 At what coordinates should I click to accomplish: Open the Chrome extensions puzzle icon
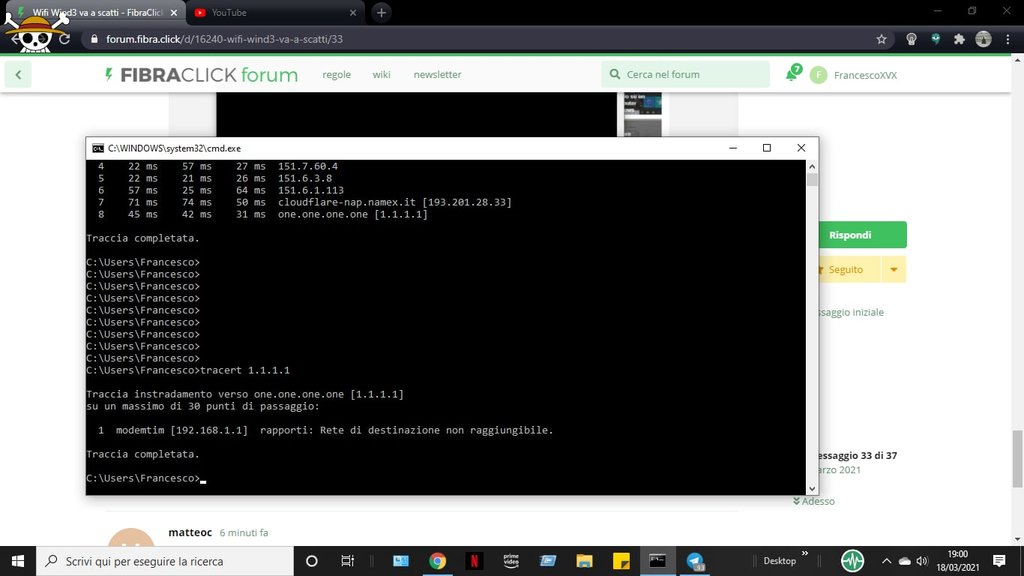point(959,39)
